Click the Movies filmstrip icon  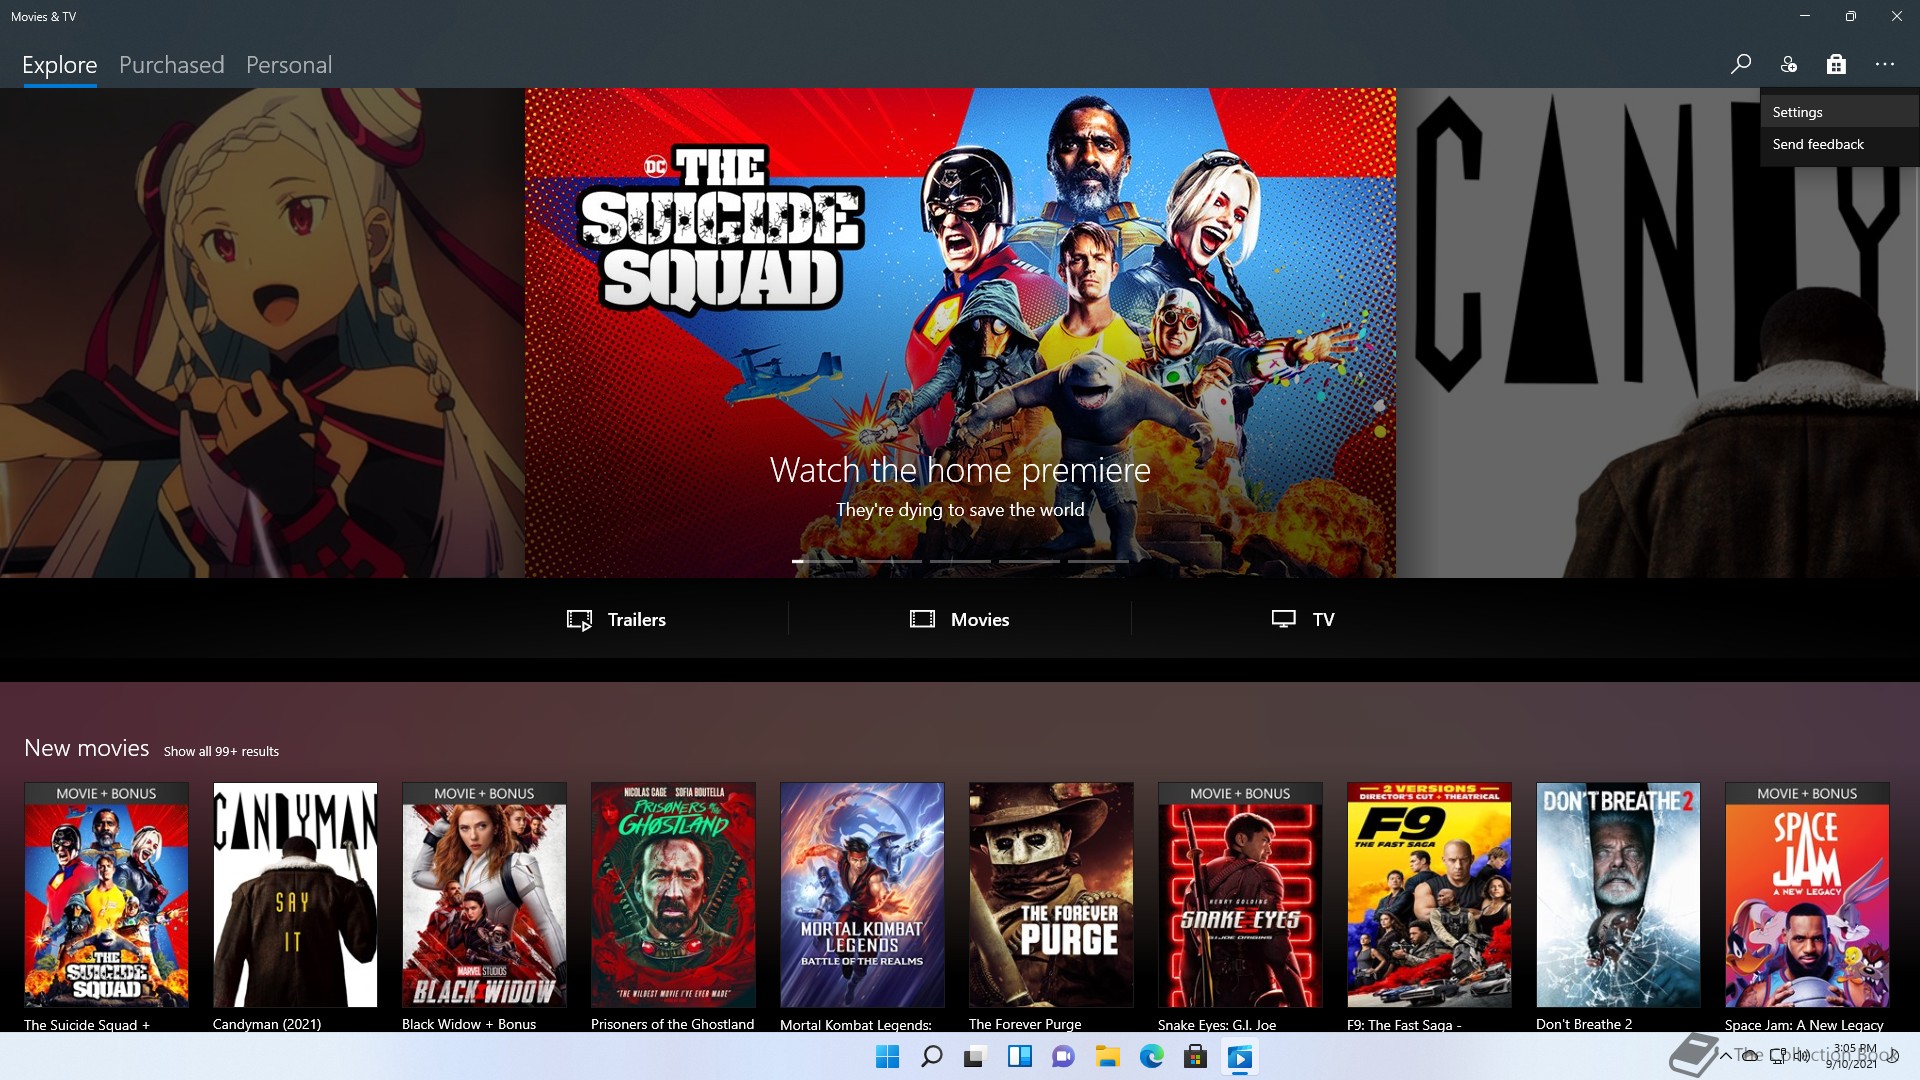922,619
